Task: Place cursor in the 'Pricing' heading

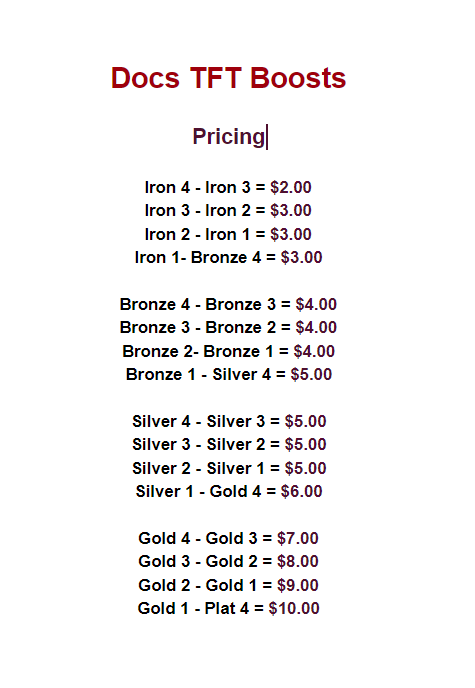Action: (x=229, y=136)
